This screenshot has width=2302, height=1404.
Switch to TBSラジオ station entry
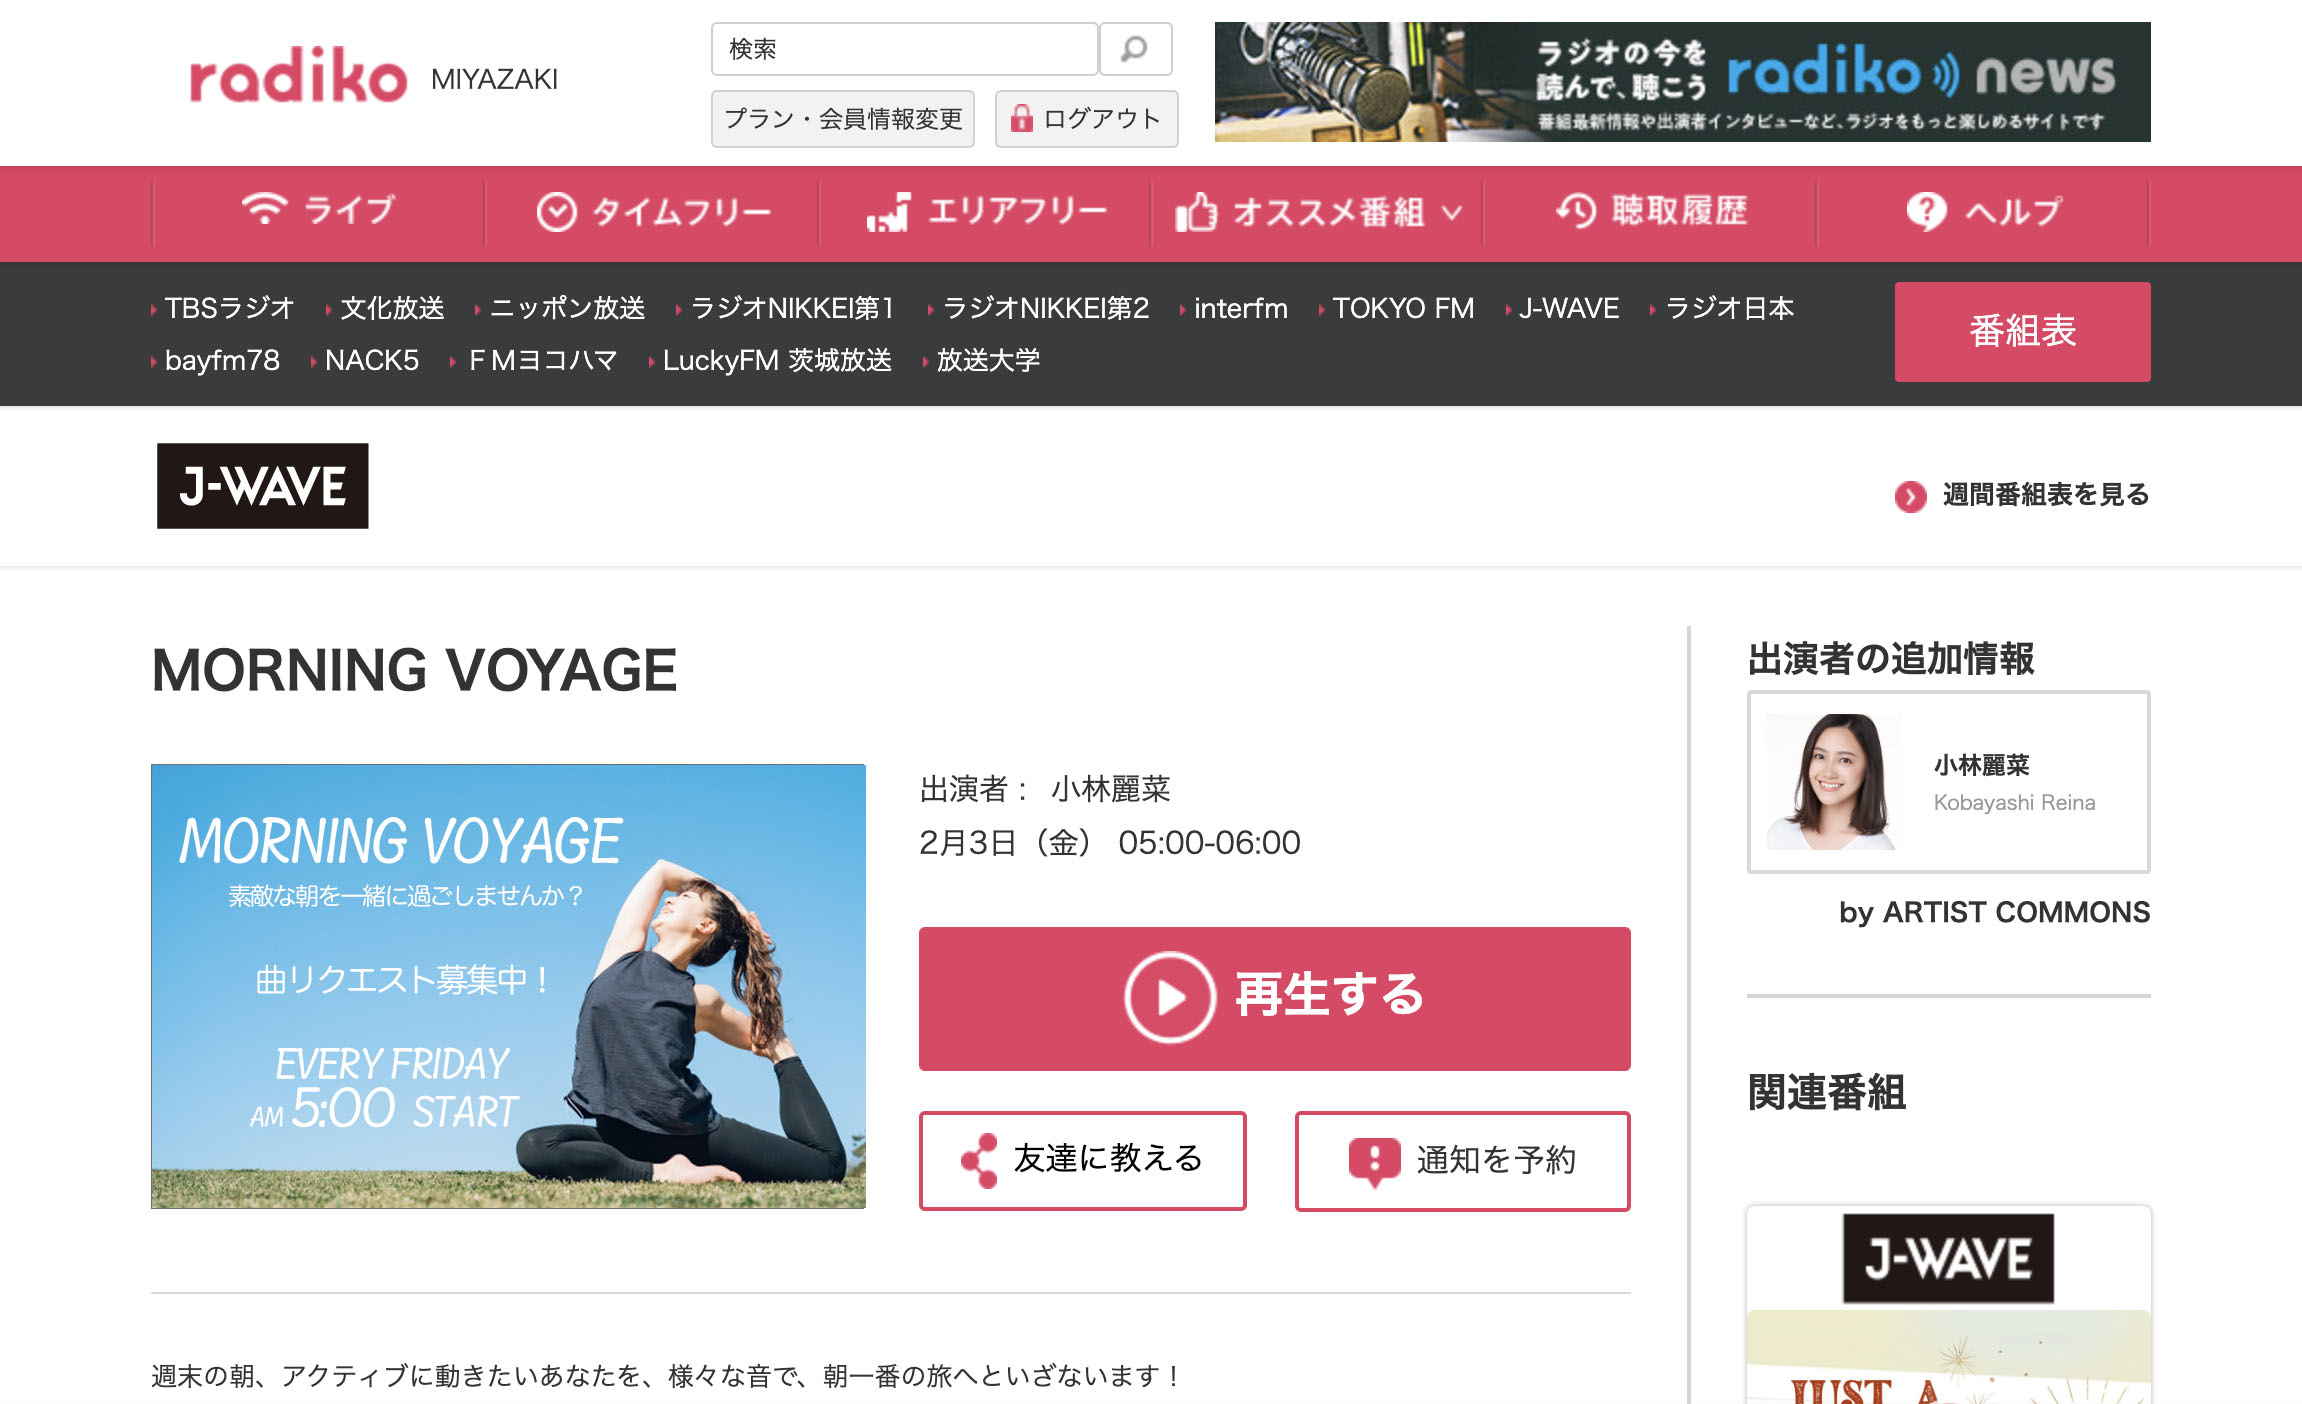pos(228,308)
